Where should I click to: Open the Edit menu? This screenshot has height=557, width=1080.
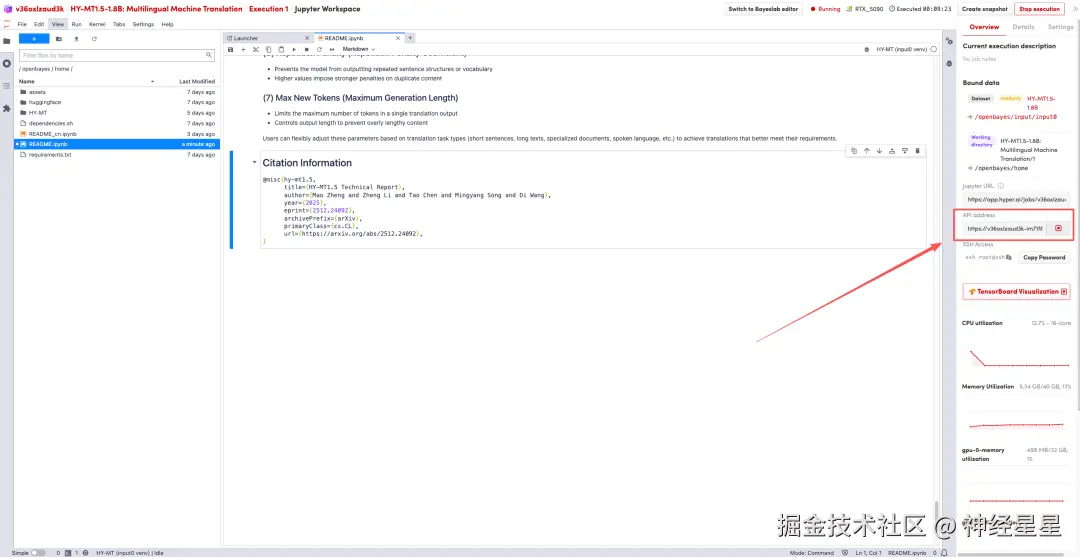(39, 24)
